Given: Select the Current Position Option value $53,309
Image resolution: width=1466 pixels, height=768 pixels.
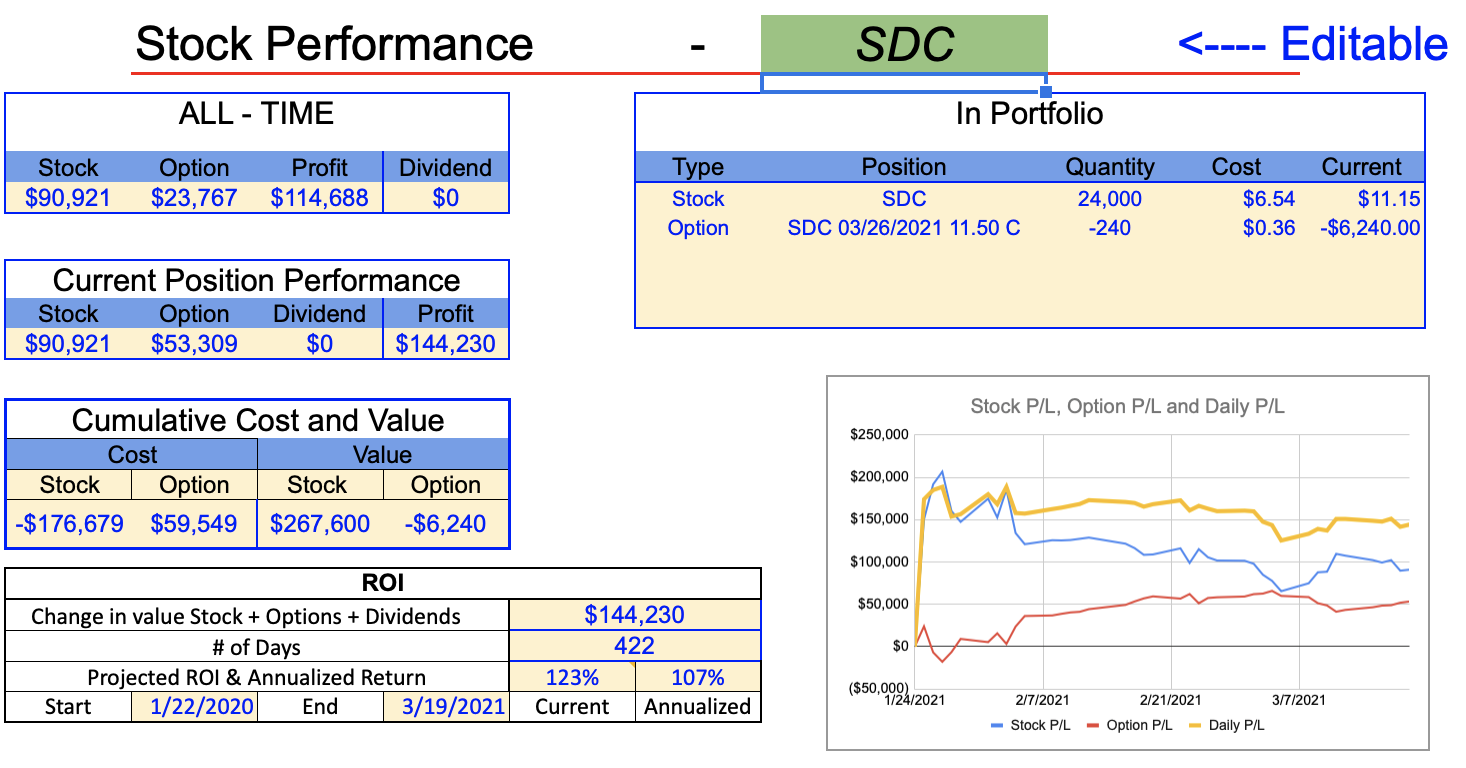Looking at the screenshot, I should click(194, 344).
